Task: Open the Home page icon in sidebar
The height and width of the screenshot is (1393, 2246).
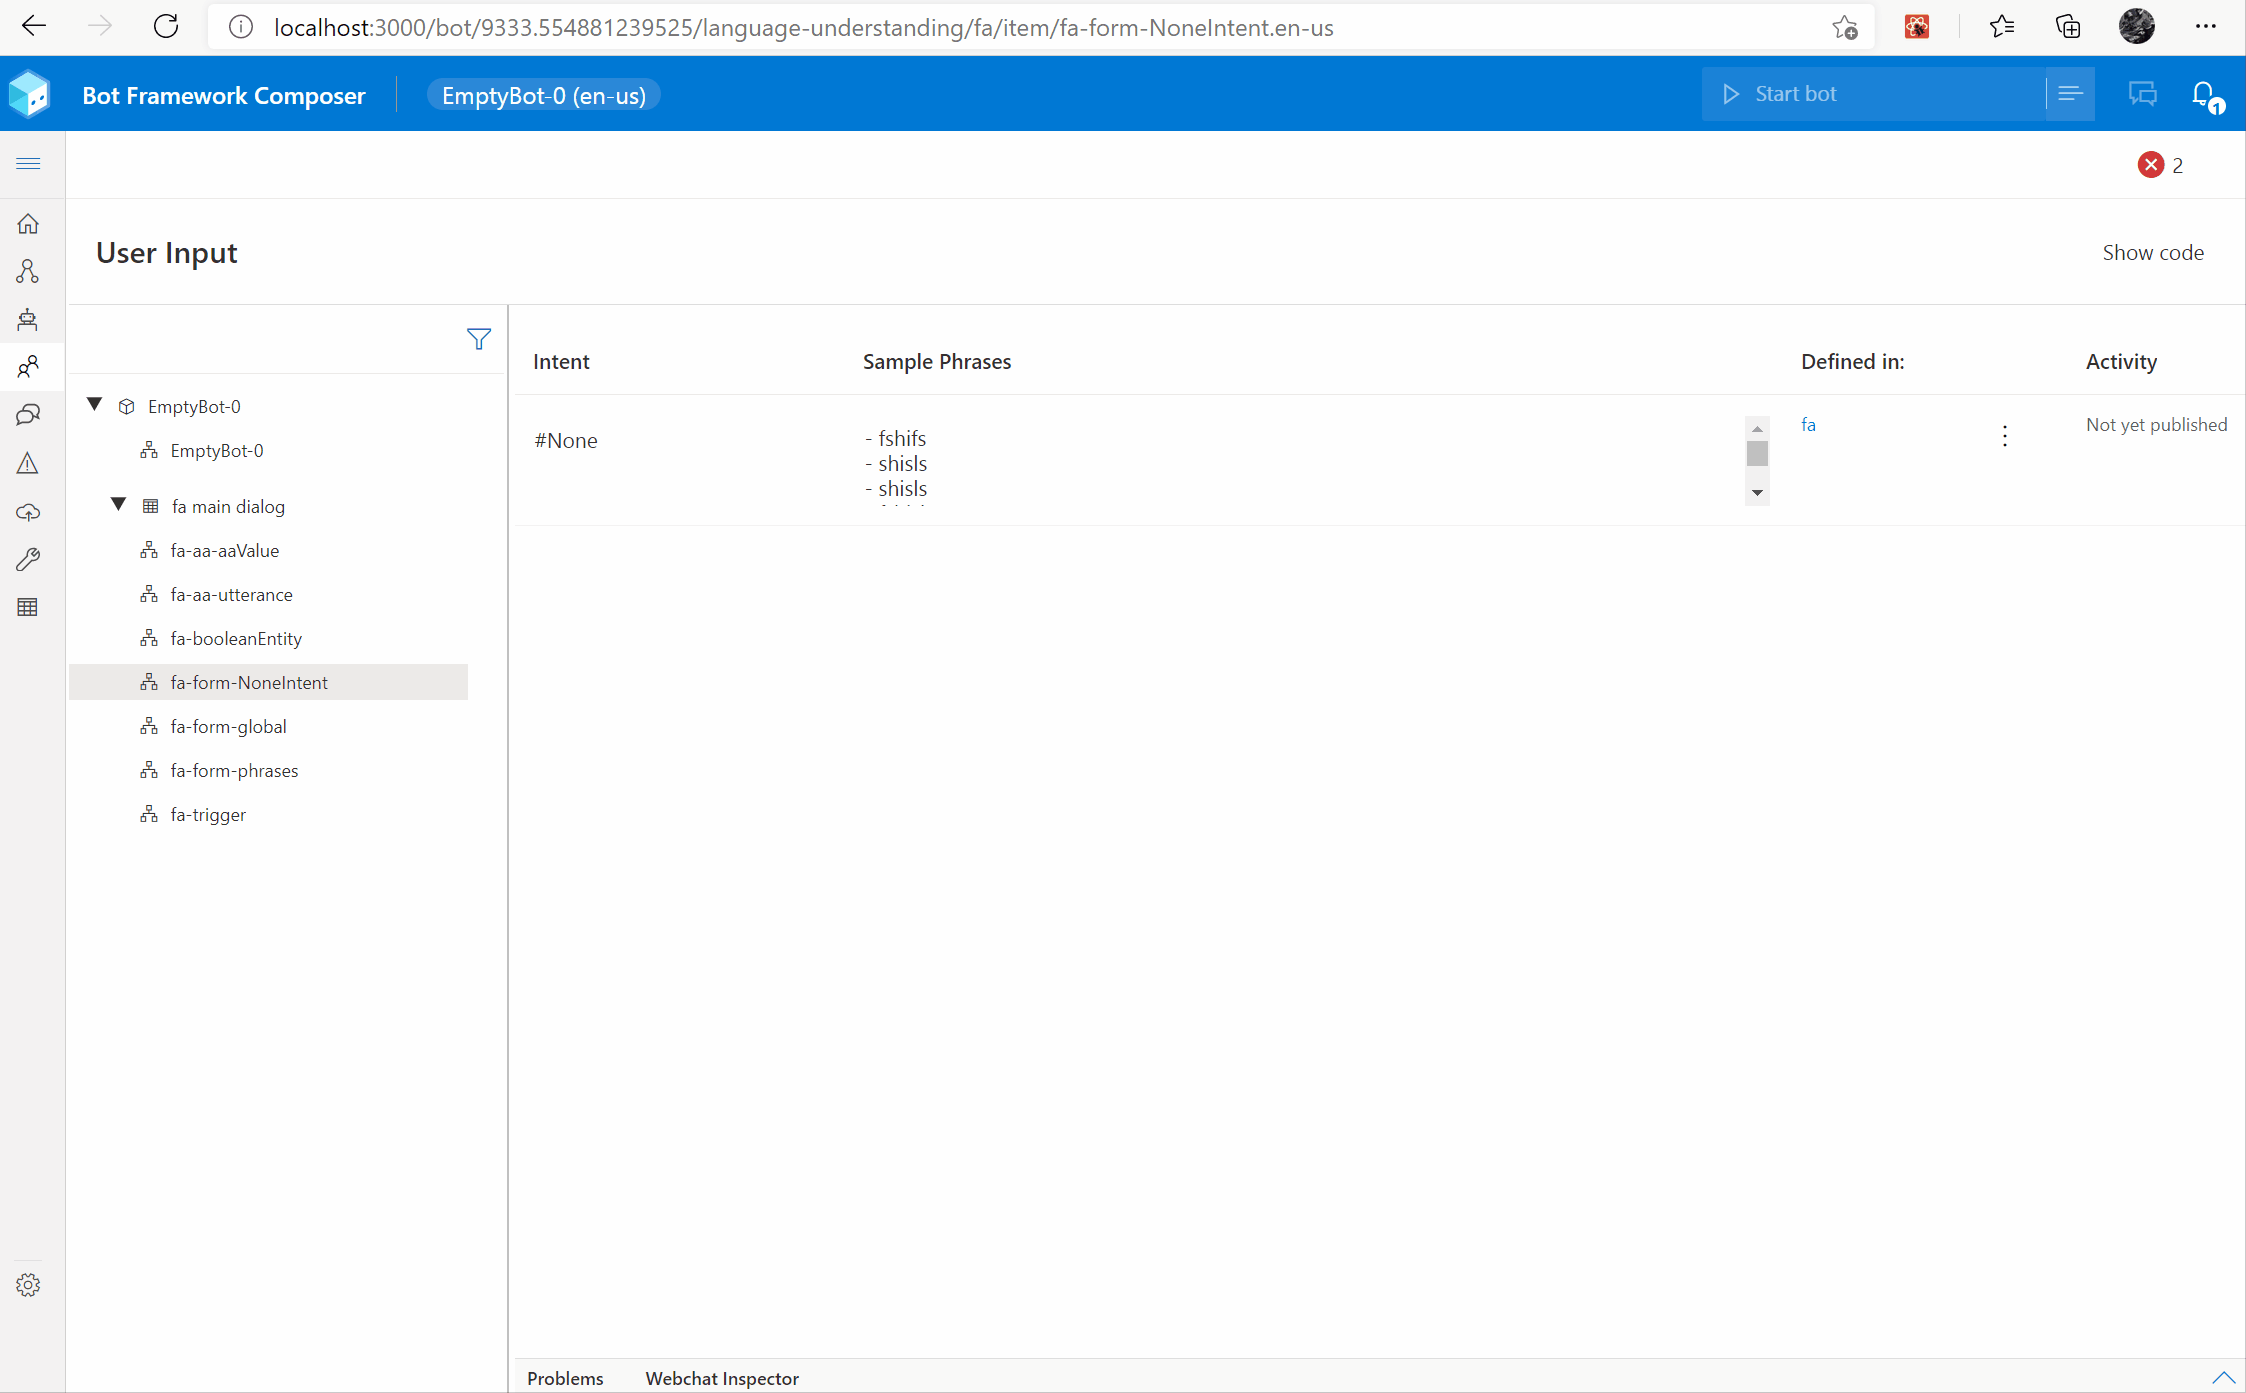Action: (28, 223)
